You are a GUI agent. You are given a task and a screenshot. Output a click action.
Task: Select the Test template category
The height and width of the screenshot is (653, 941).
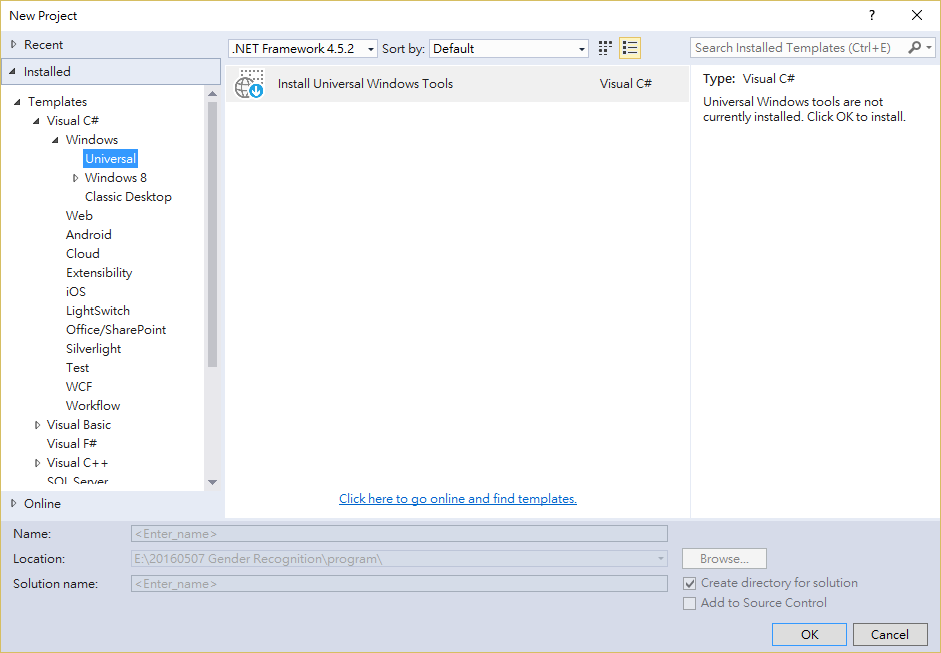tap(77, 368)
